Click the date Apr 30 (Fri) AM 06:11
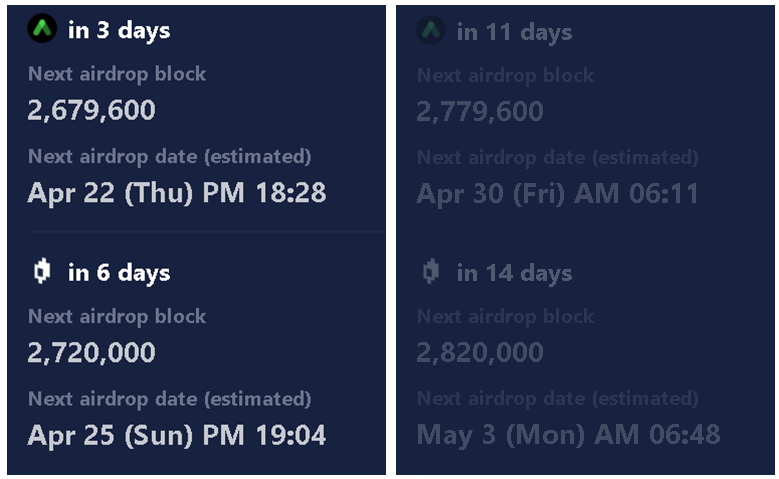Image resolution: width=779 pixels, height=479 pixels. coord(557,193)
